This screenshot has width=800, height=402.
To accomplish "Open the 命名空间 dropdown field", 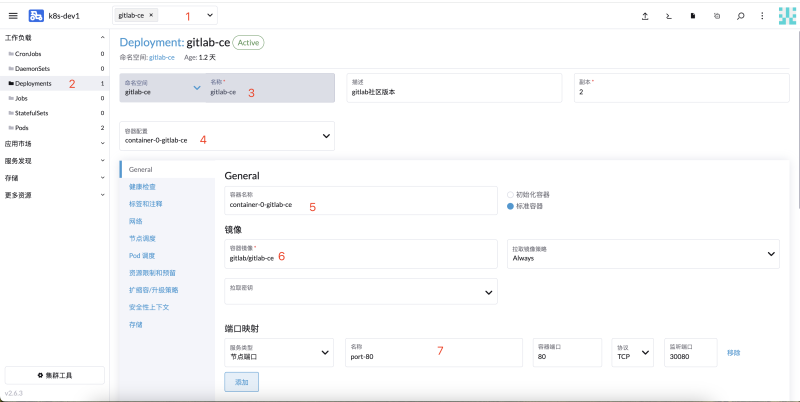I will [162, 88].
